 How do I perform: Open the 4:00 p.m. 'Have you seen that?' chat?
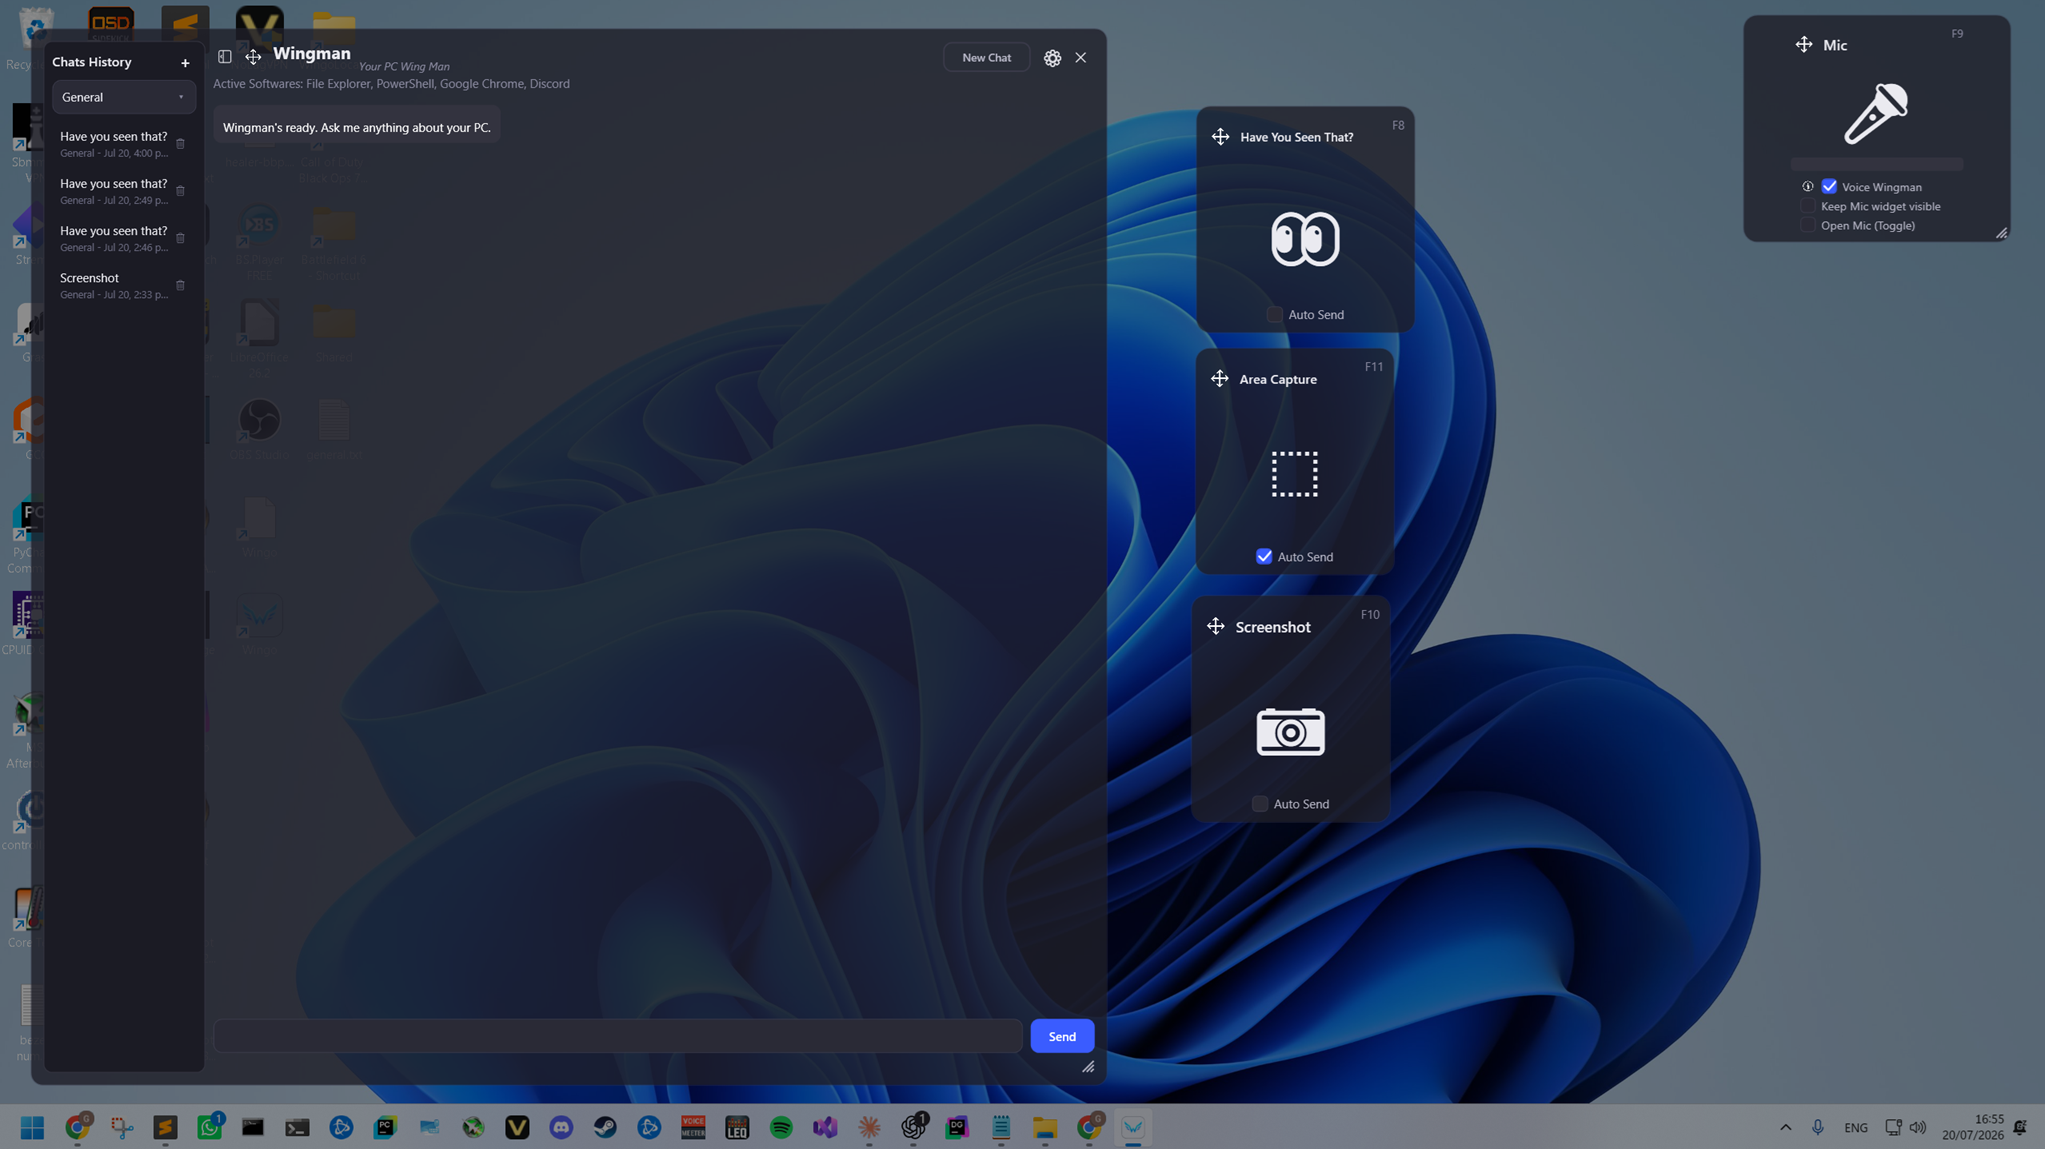[x=114, y=144]
